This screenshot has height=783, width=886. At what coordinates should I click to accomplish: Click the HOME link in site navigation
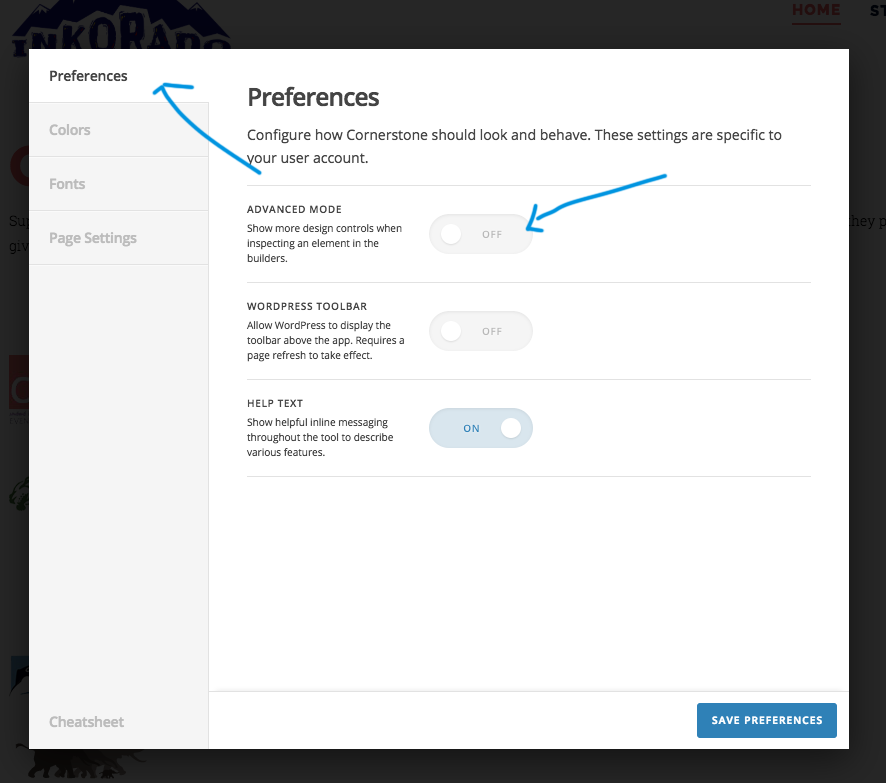point(816,10)
